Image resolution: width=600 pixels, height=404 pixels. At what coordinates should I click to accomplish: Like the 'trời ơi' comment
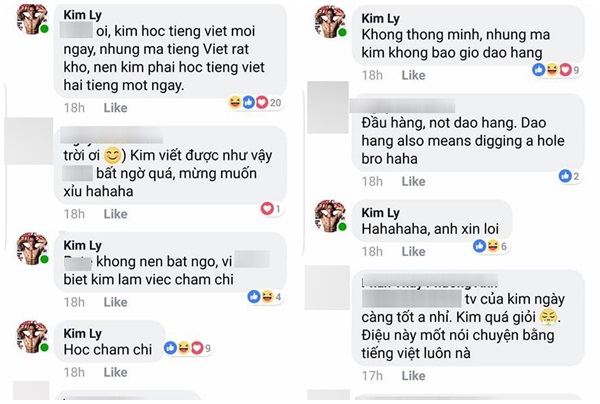pyautogui.click(x=115, y=214)
